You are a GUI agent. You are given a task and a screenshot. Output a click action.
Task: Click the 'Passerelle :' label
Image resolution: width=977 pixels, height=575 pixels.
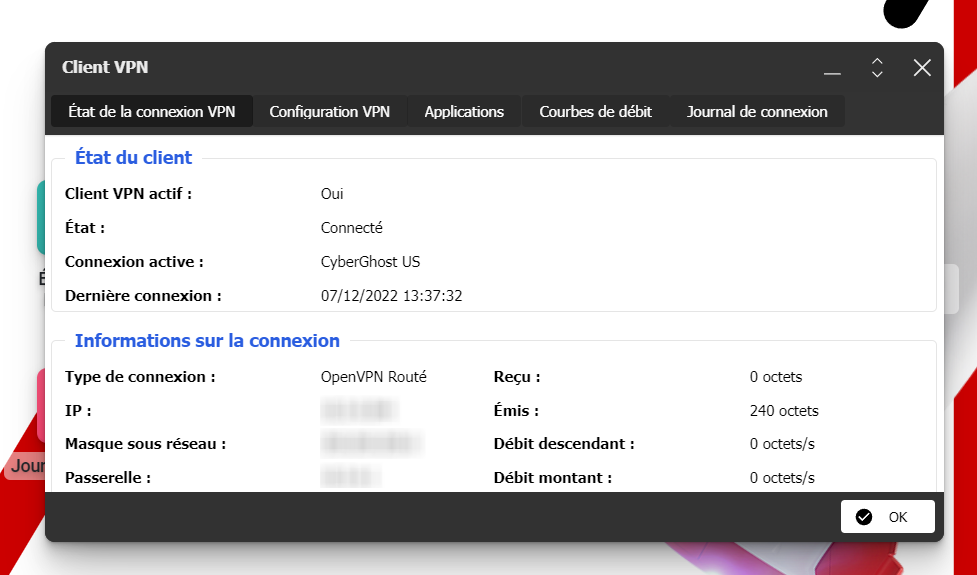108,478
